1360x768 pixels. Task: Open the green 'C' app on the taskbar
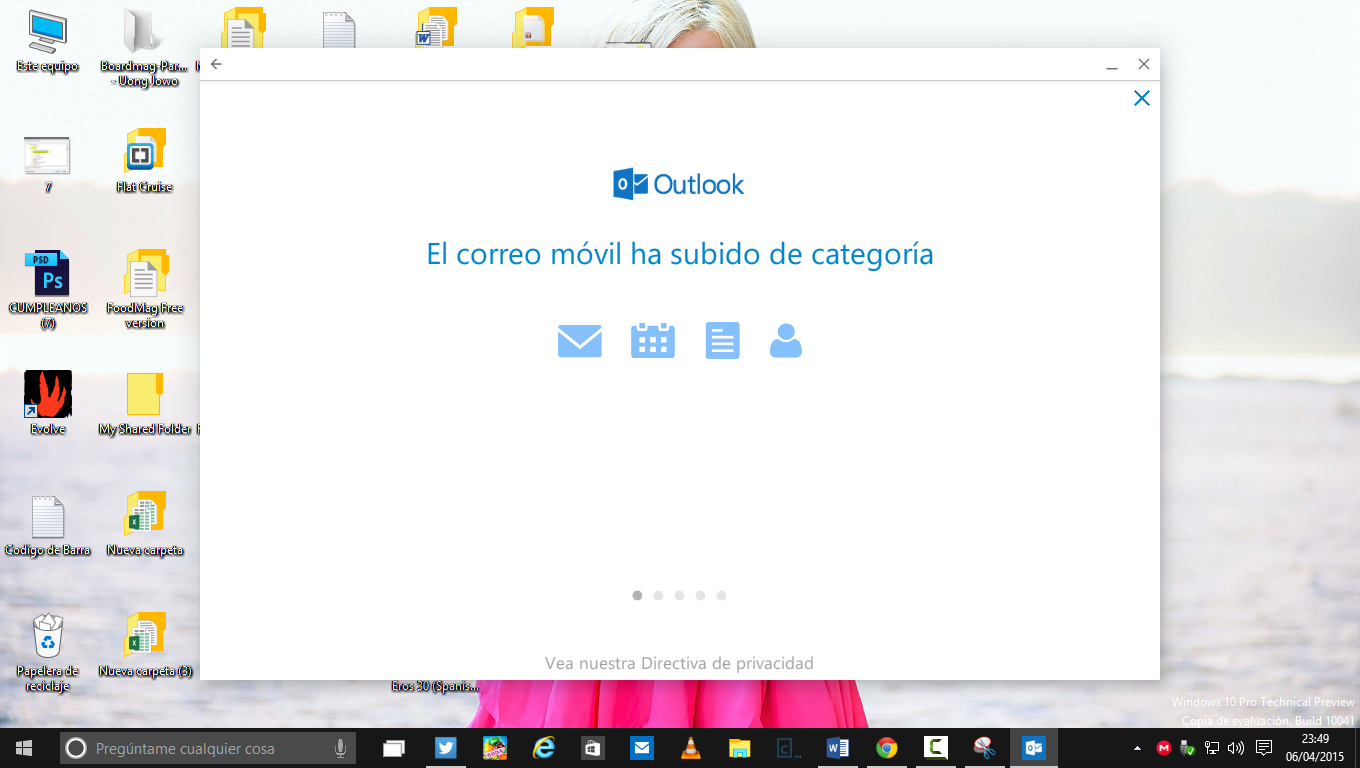(x=935, y=748)
